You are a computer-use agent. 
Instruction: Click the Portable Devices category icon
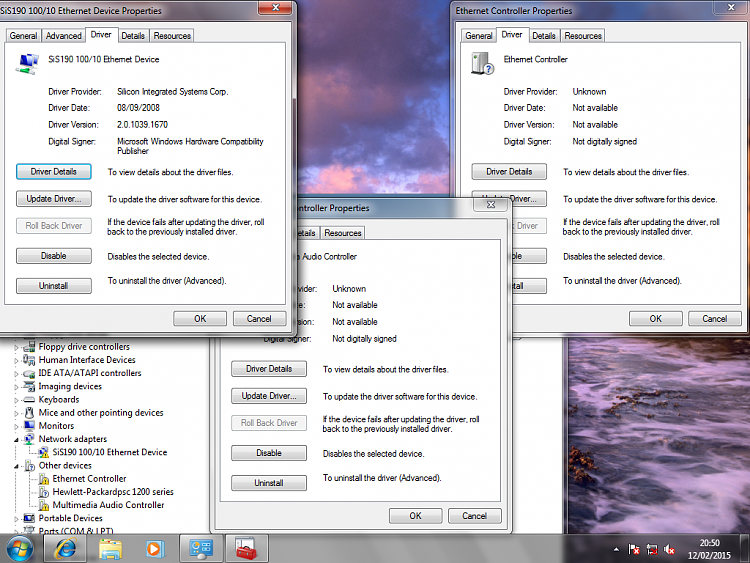pos(29,519)
